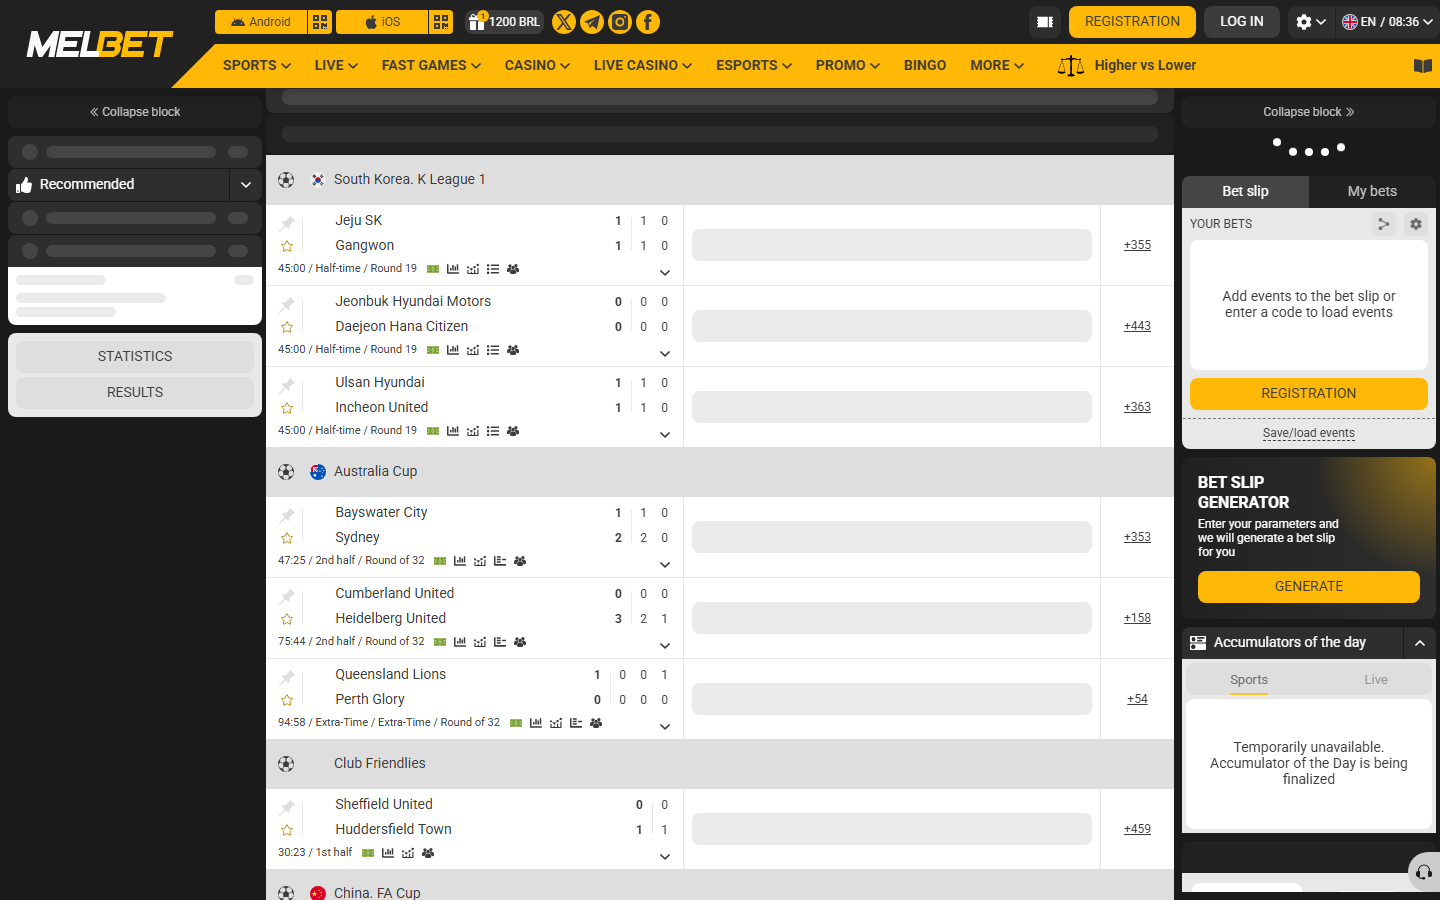
Task: Visit the X (Twitter) social link
Action: (x=564, y=22)
